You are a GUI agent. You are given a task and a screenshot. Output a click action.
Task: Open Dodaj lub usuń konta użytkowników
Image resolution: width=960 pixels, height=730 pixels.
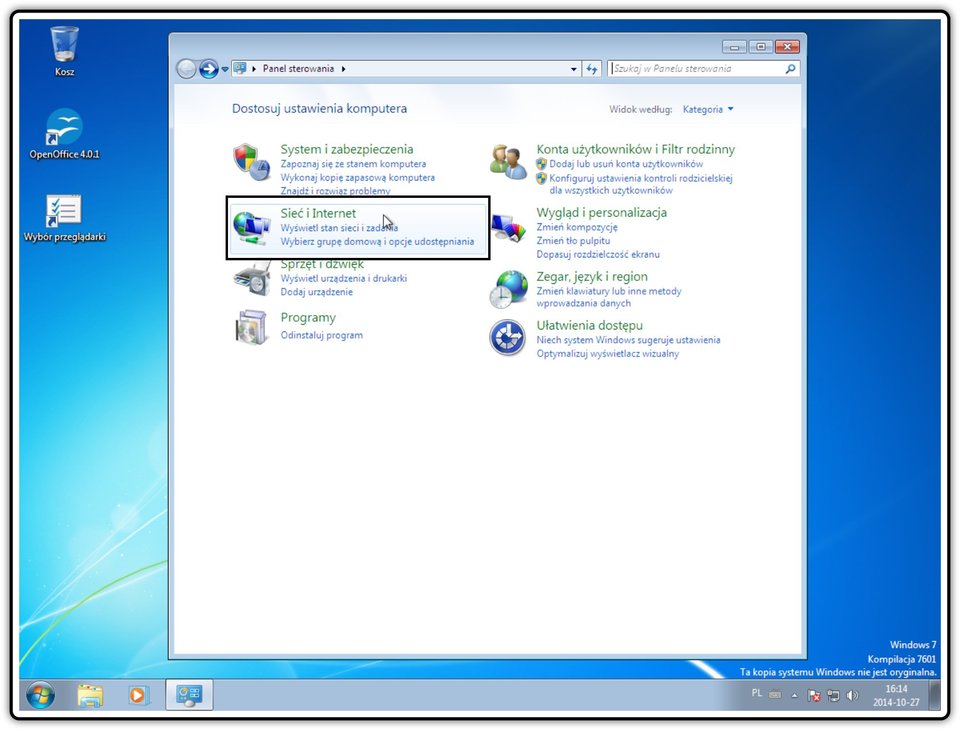(626, 164)
